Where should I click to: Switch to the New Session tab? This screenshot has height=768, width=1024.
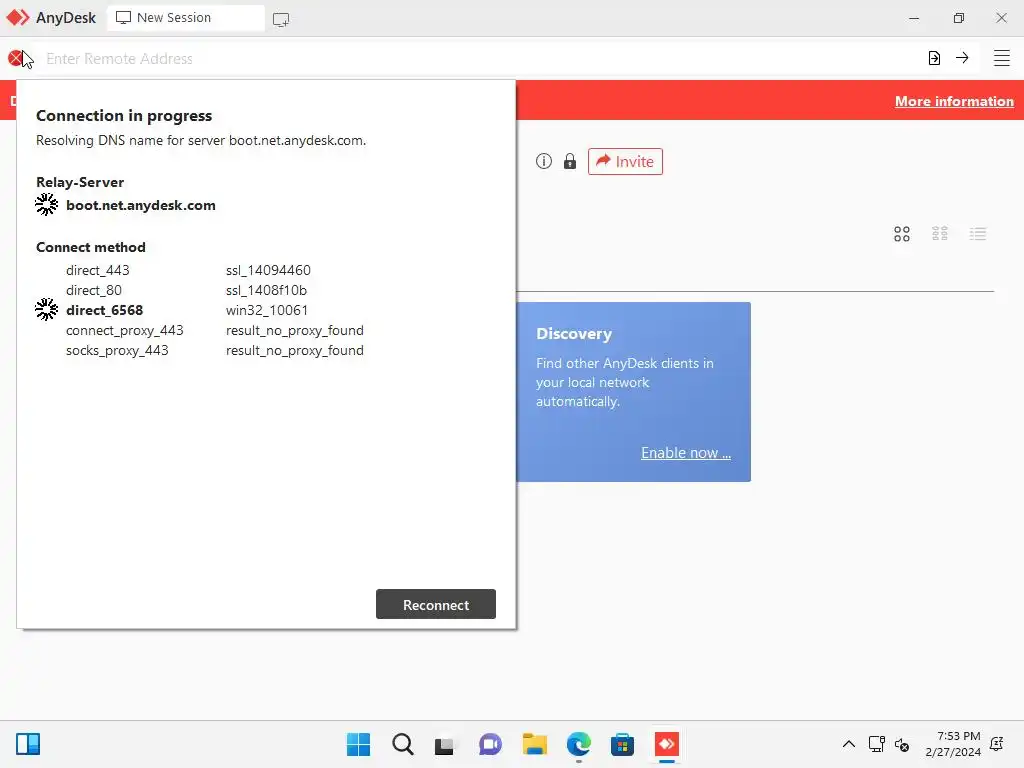tap(186, 18)
